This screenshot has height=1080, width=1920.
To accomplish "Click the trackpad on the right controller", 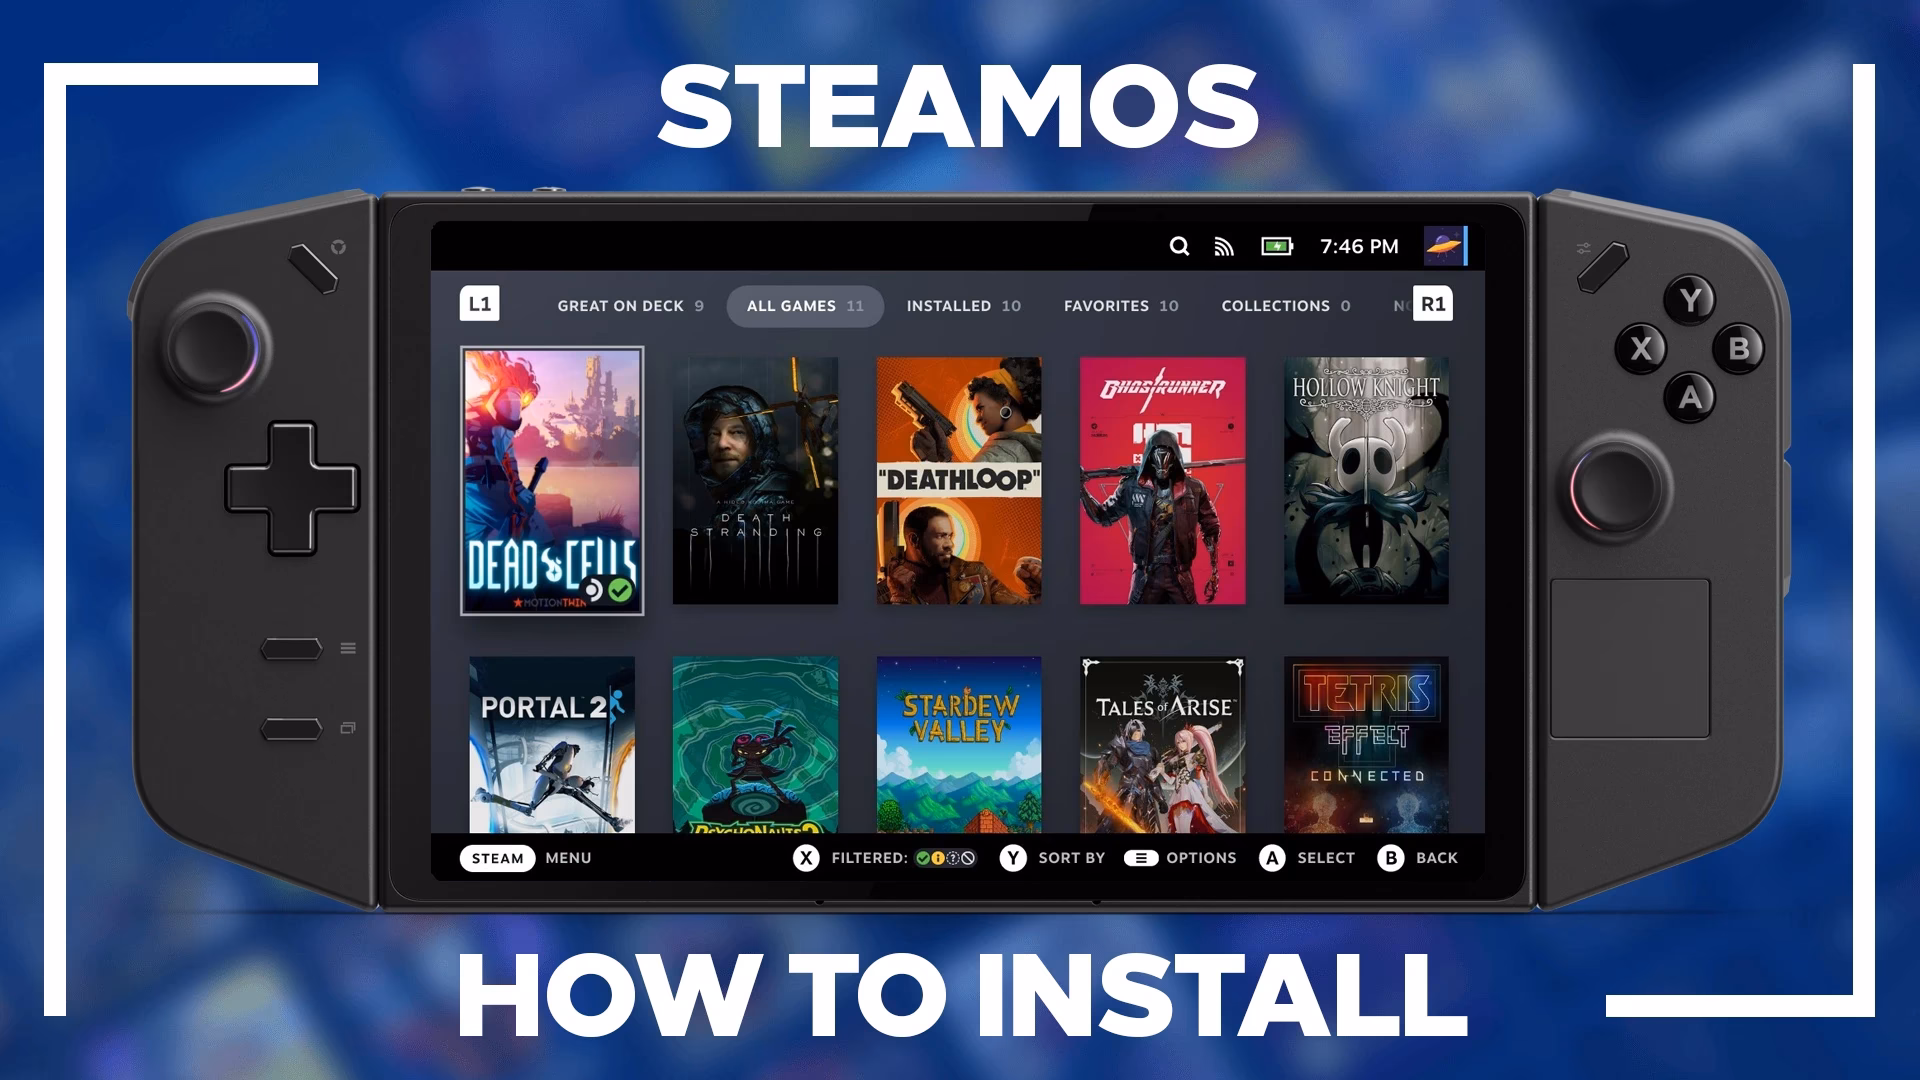I will pyautogui.click(x=1630, y=659).
